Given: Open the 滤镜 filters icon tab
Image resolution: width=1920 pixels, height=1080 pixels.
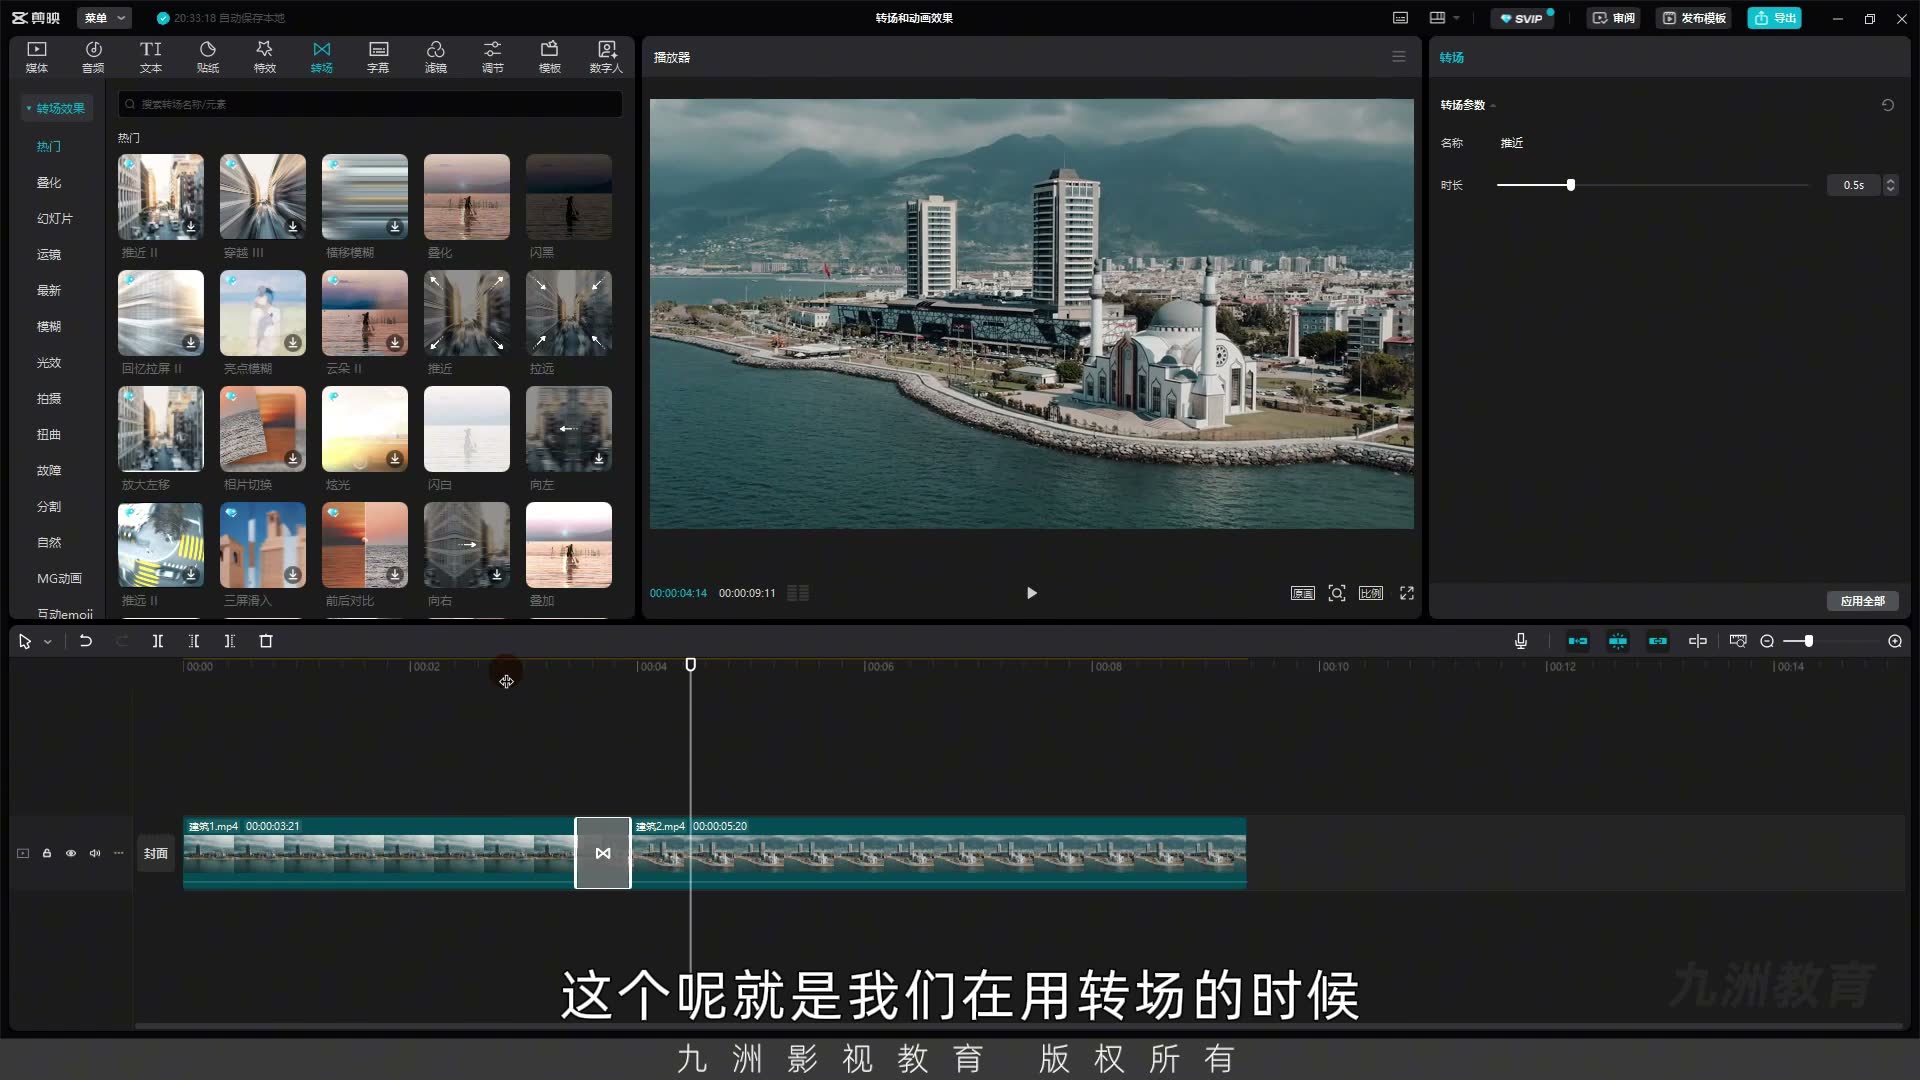Looking at the screenshot, I should pos(436,57).
